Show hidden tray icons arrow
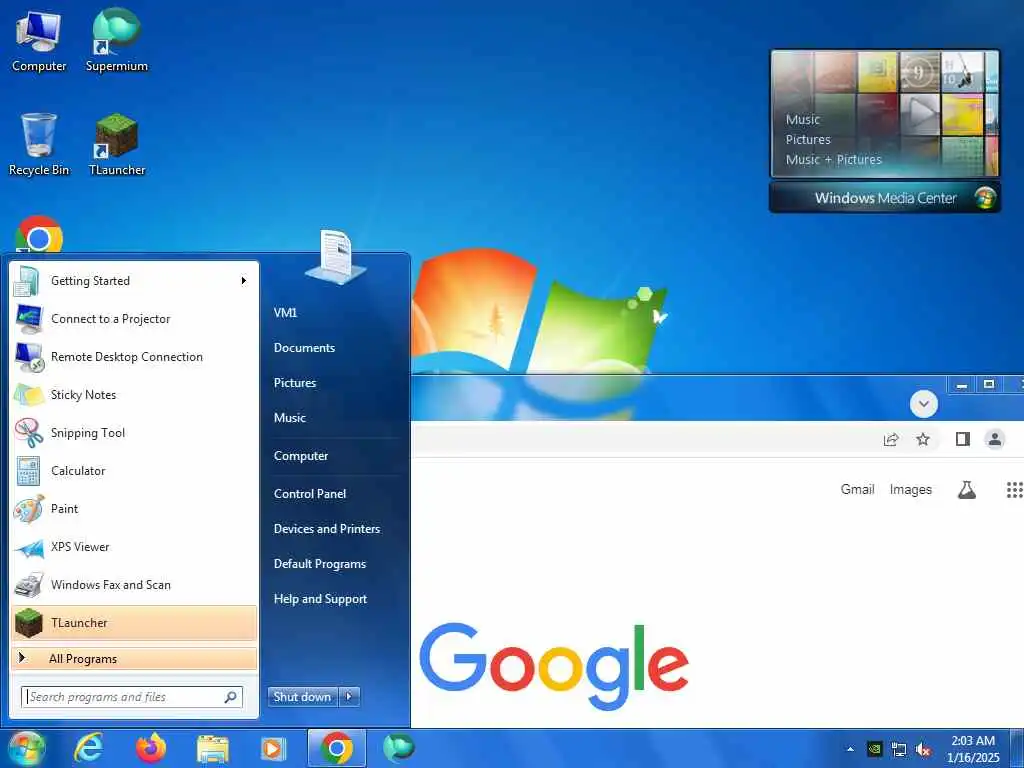The image size is (1024, 768). tap(850, 749)
